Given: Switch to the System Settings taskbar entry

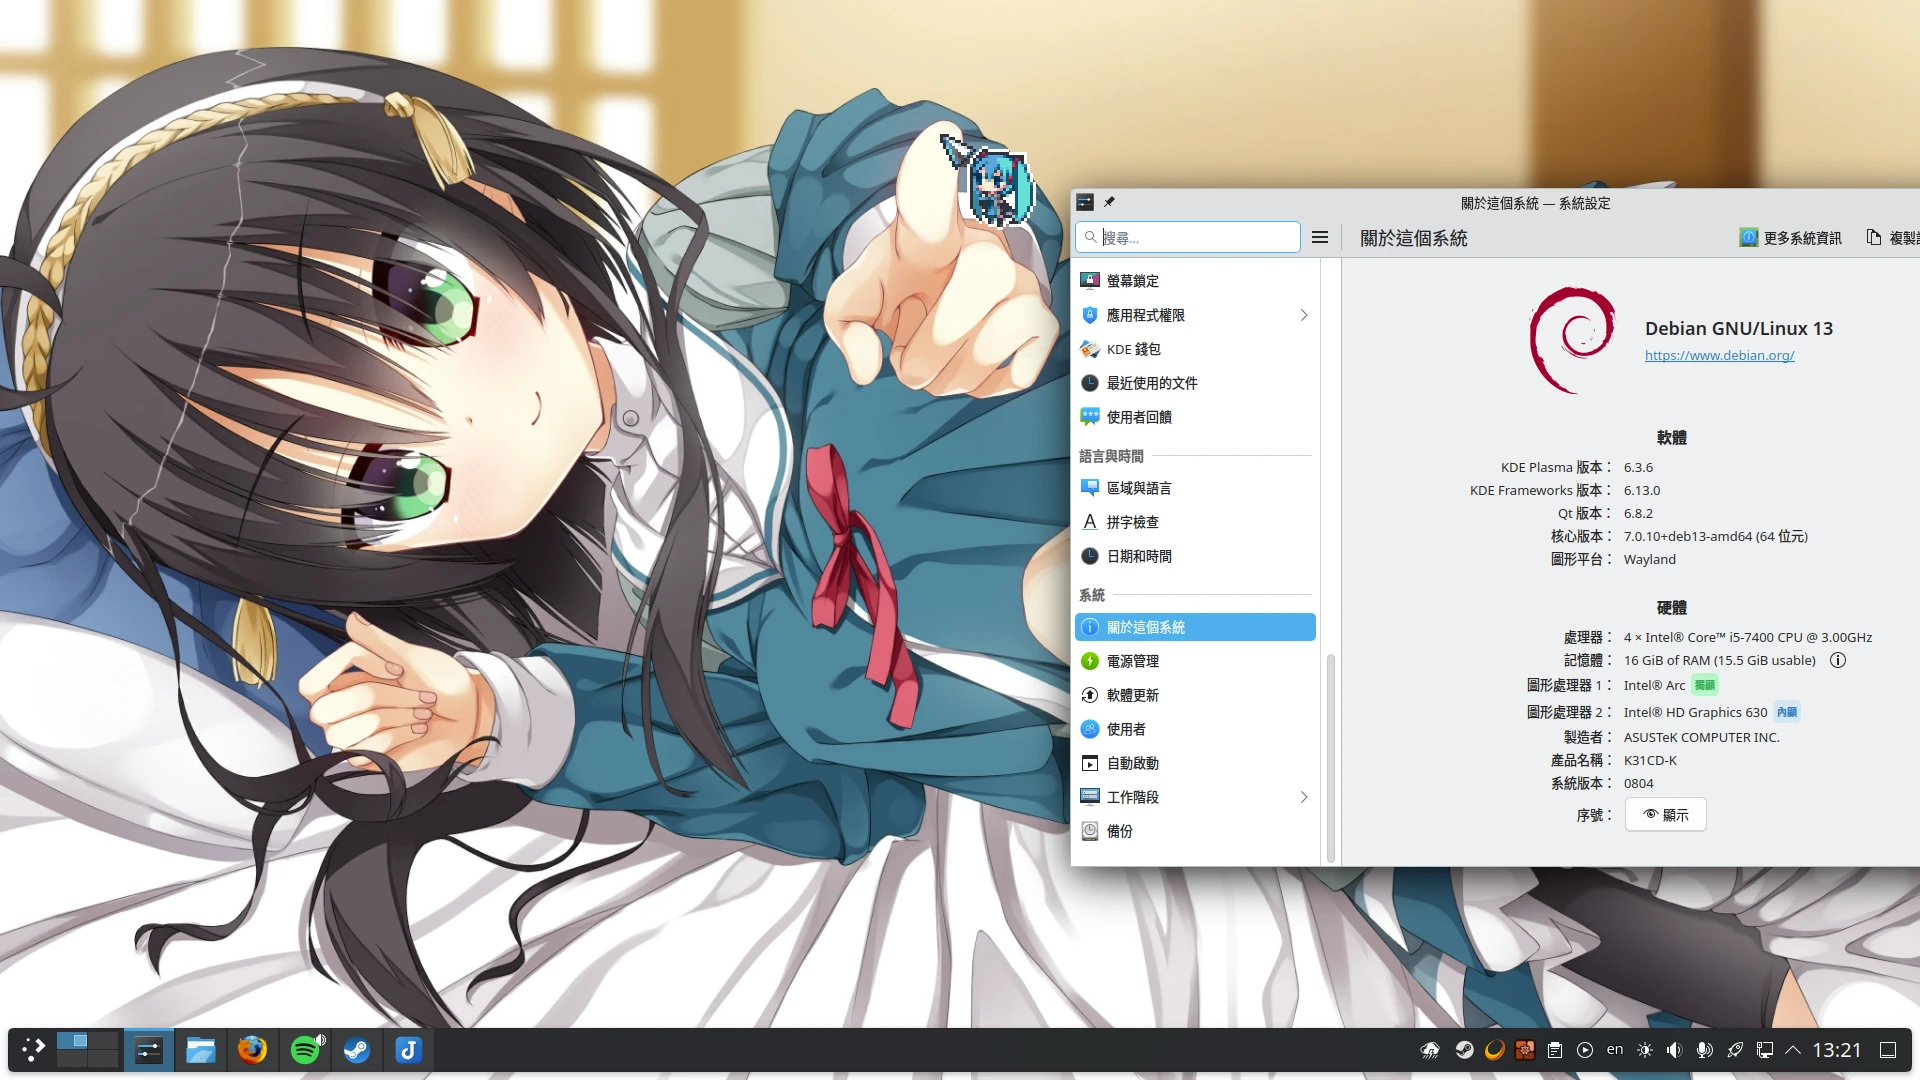Looking at the screenshot, I should (x=149, y=1050).
